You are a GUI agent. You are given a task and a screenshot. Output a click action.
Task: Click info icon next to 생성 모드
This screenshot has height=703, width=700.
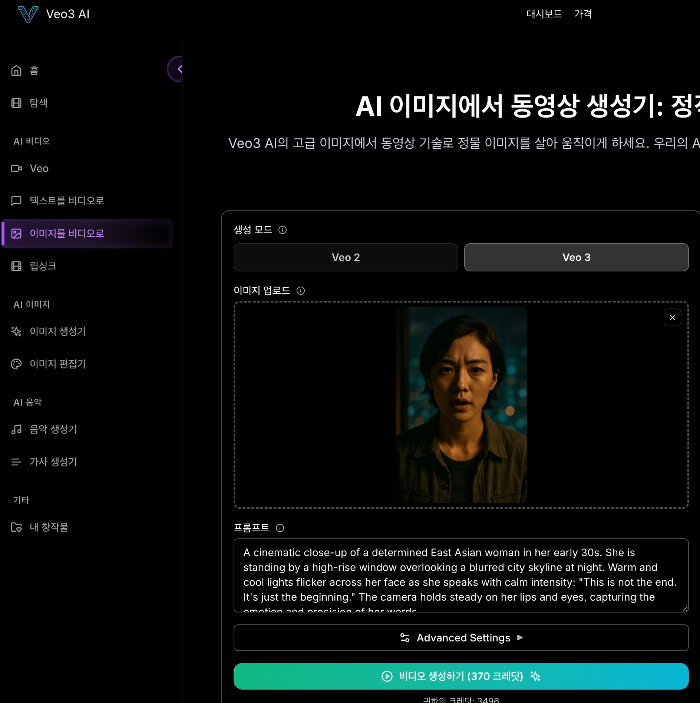pyautogui.click(x=283, y=230)
